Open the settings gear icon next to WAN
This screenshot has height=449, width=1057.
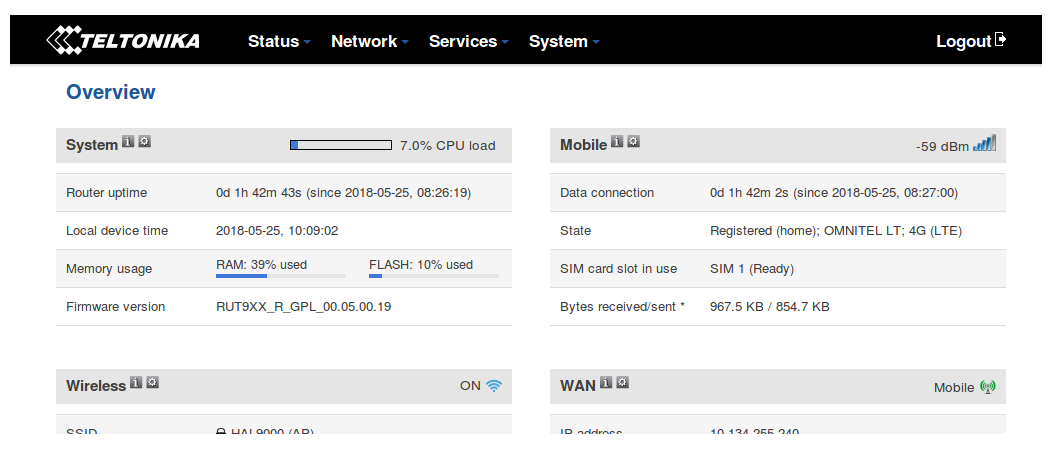click(x=622, y=383)
